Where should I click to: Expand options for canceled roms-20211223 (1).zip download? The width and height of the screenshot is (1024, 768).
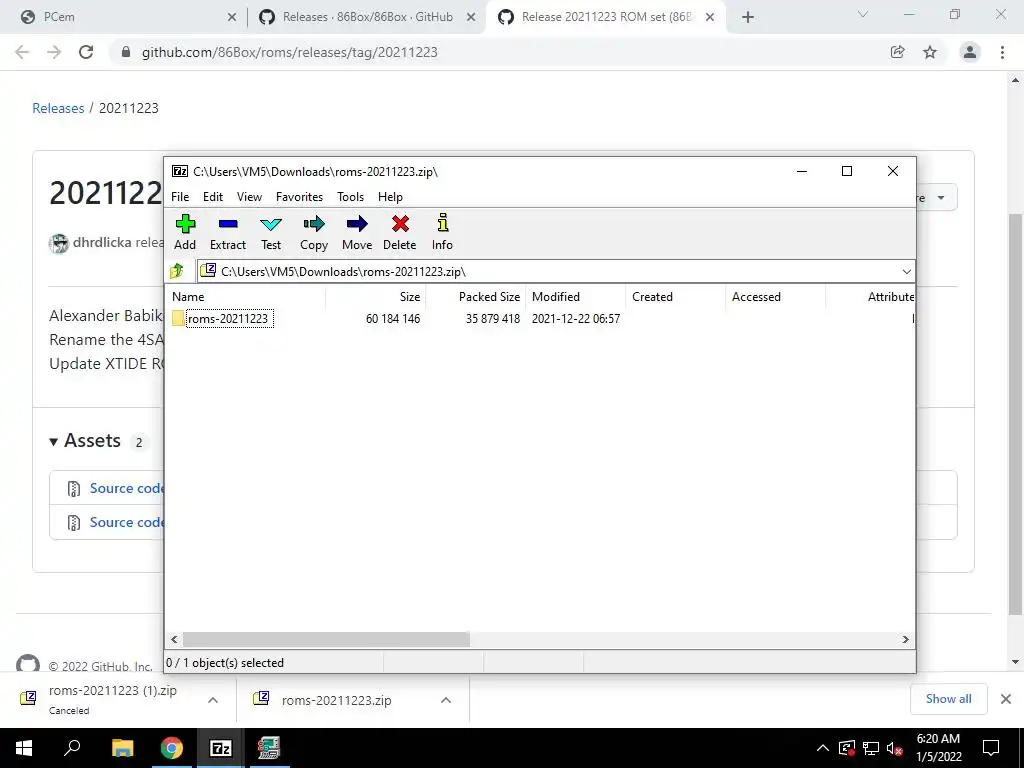(x=213, y=699)
